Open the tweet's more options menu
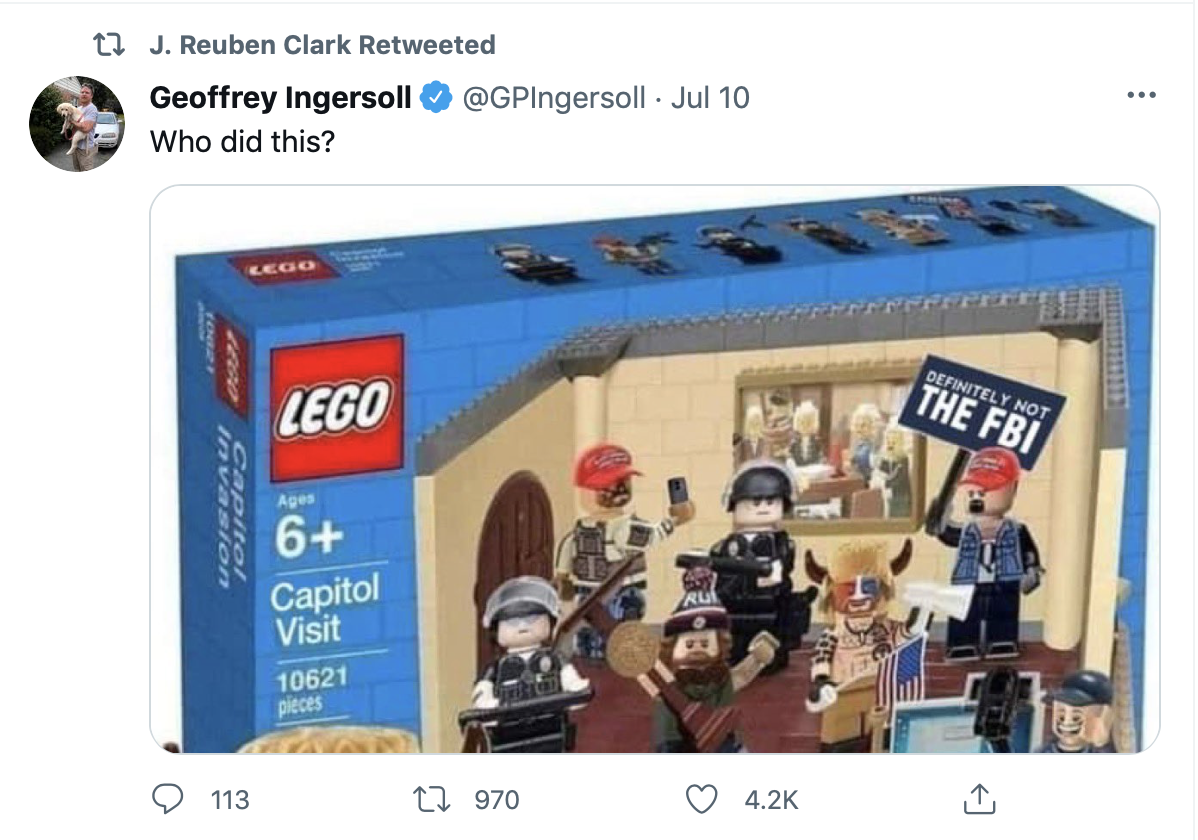Viewport: 1198px width, 840px height. tap(1140, 97)
